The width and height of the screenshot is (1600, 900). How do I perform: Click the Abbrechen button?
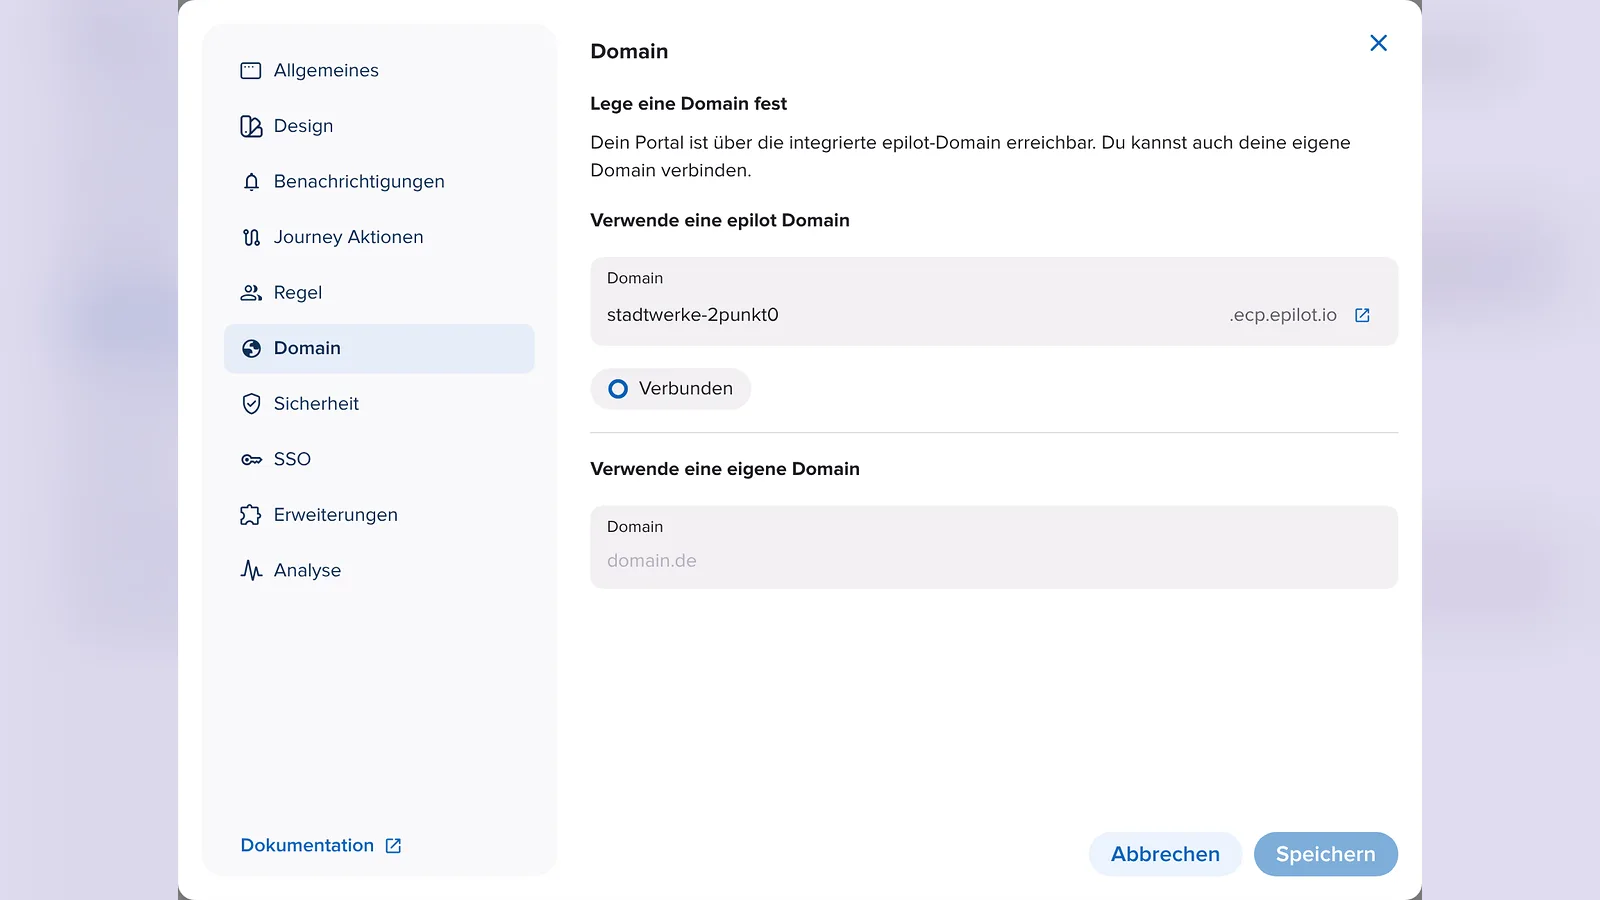coord(1165,854)
